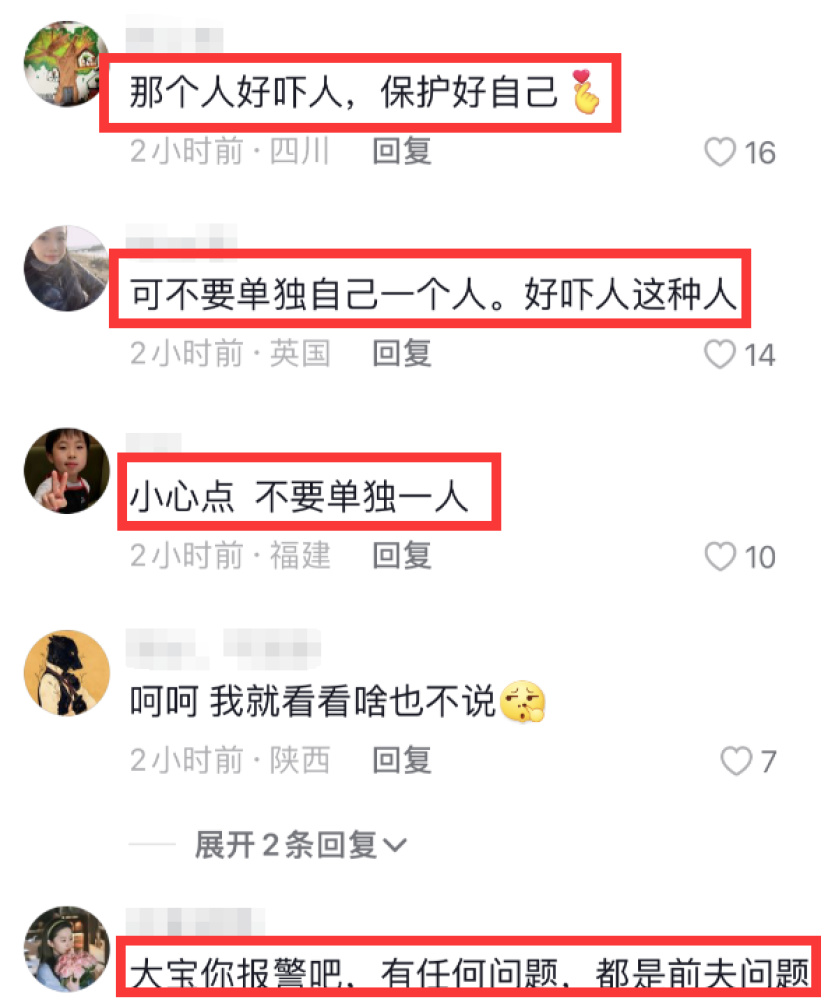Screen dimensions: 828x1000
Task: Like the Shaanxi comment with 7 likes
Action: click(736, 761)
